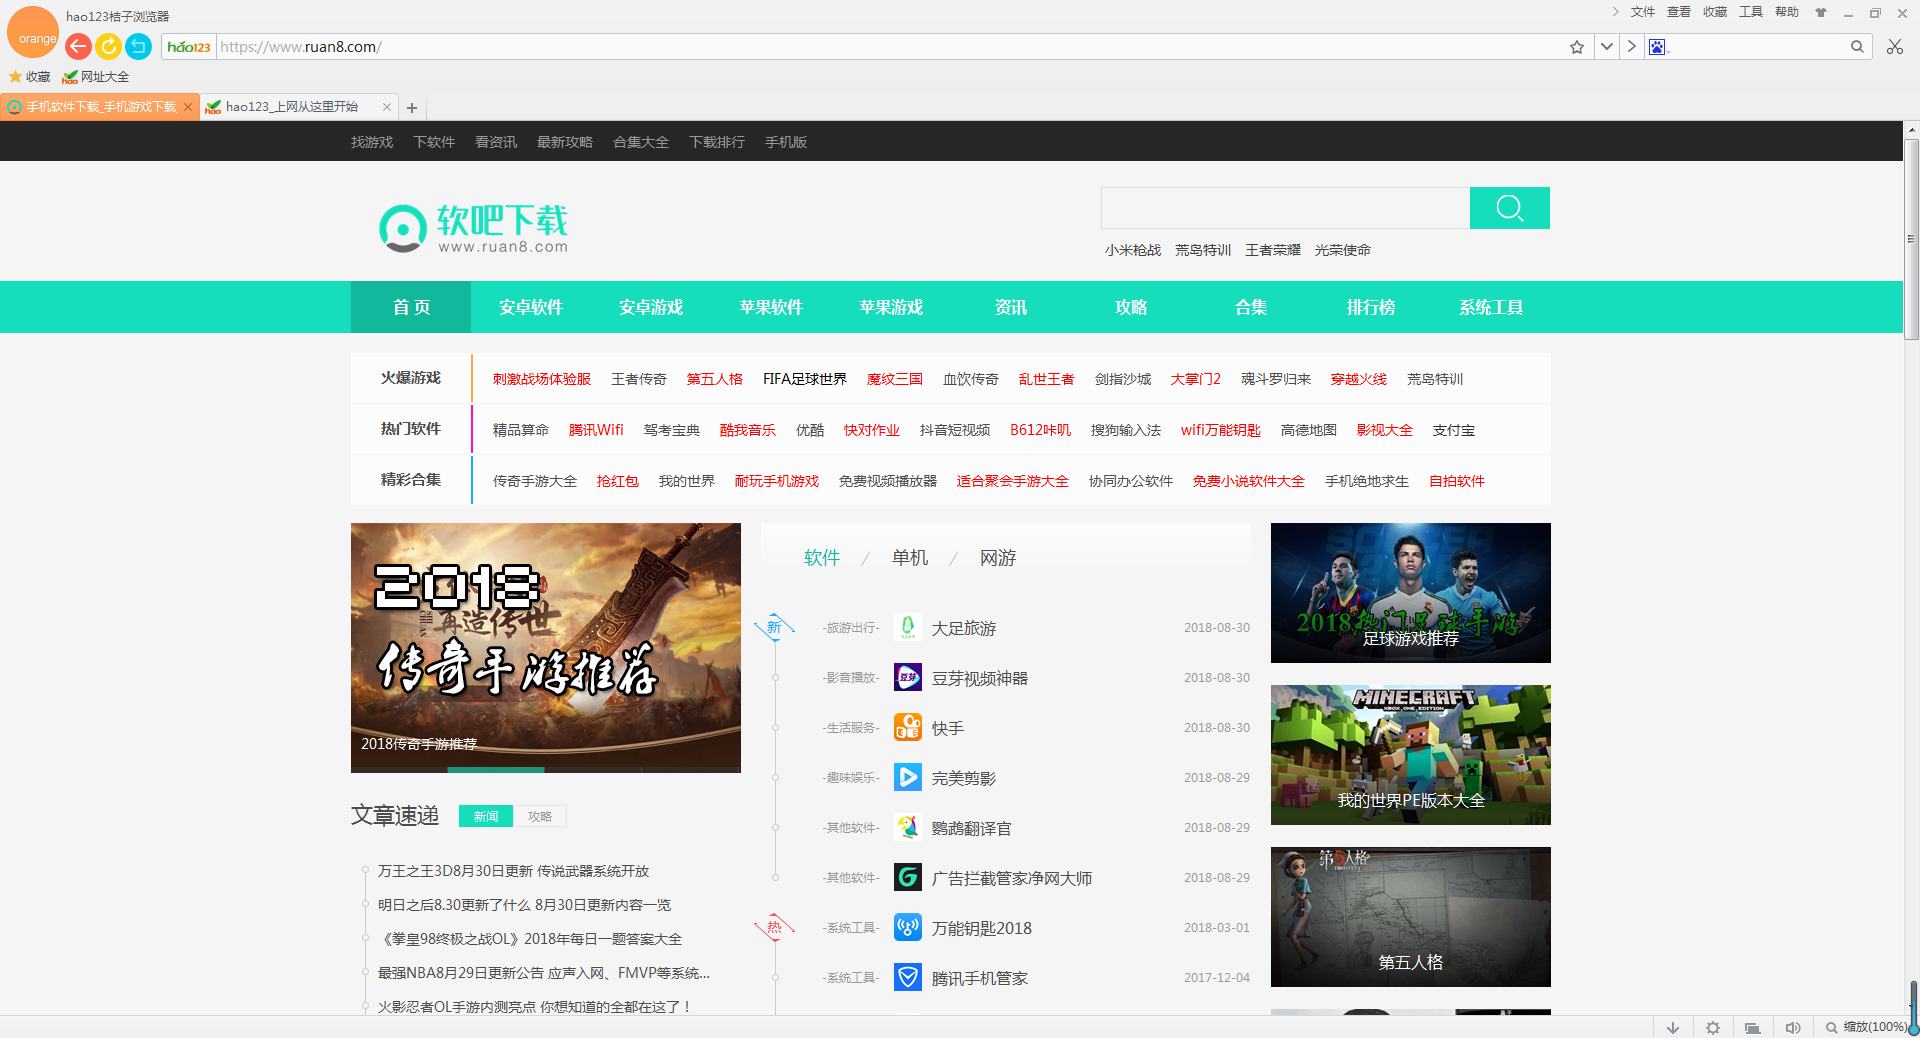
Task: Click the hao123 logo beside the URL
Action: click(x=189, y=47)
